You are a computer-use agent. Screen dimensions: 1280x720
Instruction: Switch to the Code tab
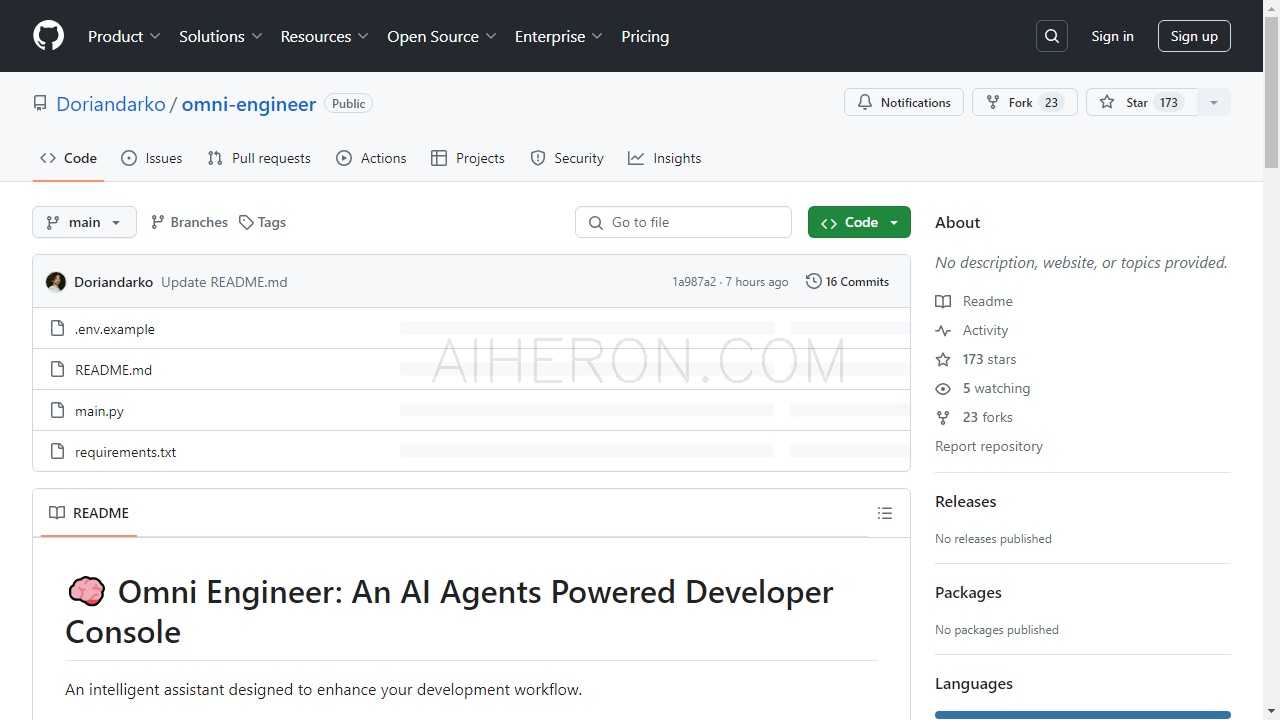(68, 158)
